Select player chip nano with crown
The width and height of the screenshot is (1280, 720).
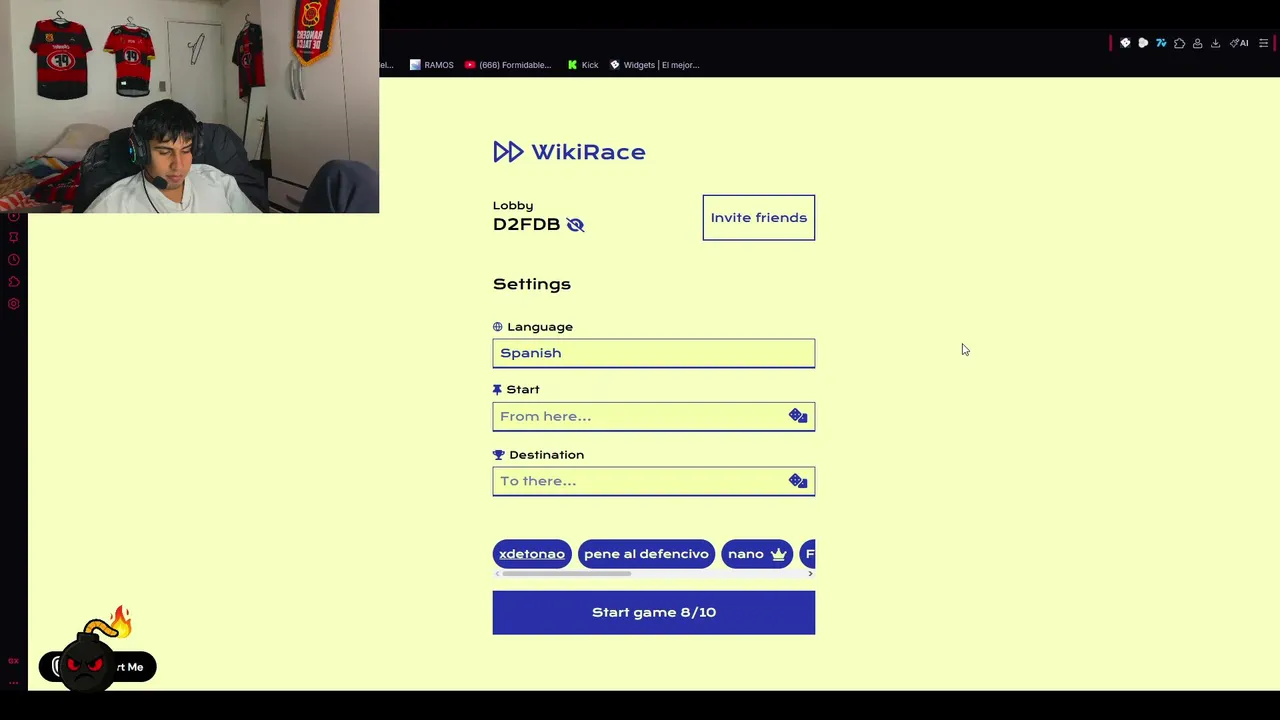757,554
